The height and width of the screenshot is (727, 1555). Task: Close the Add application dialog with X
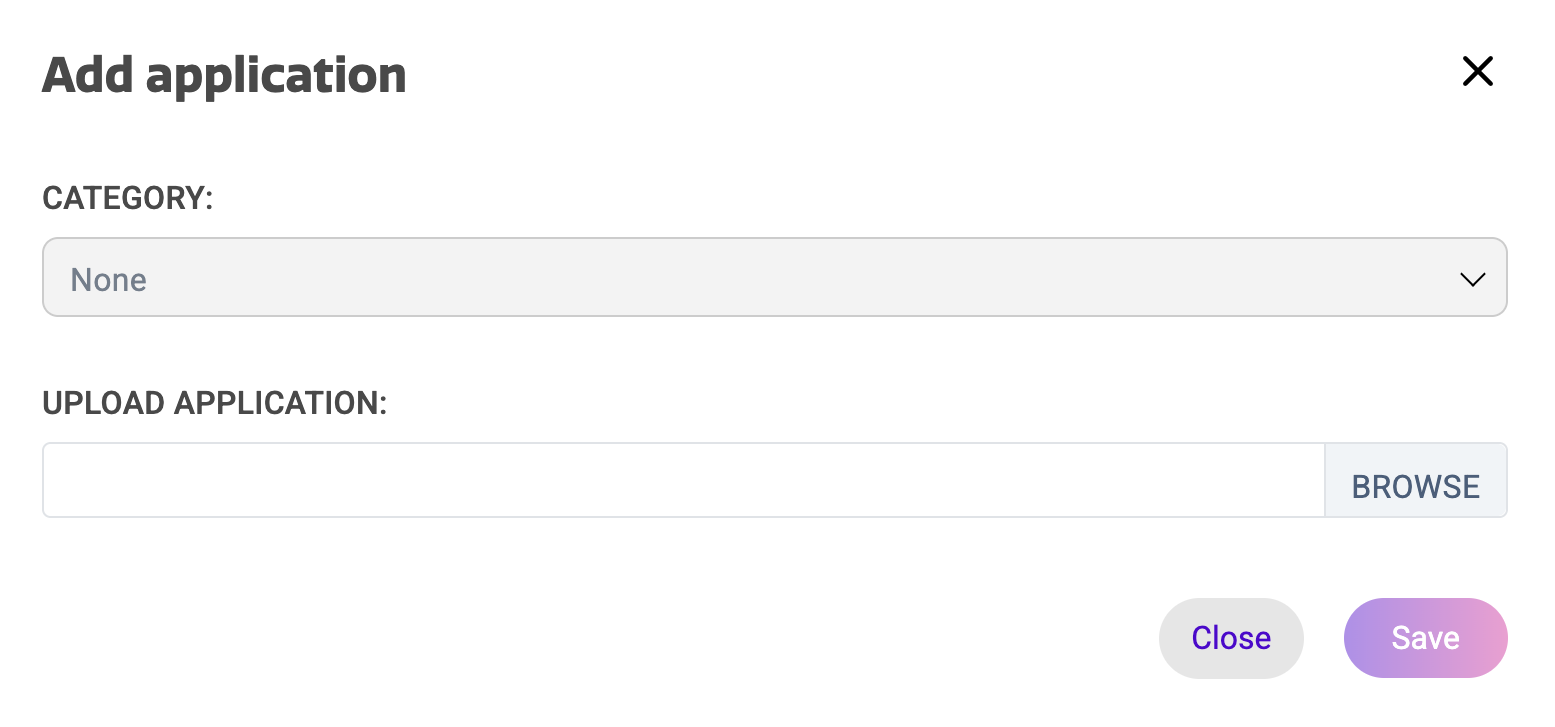[x=1477, y=71]
